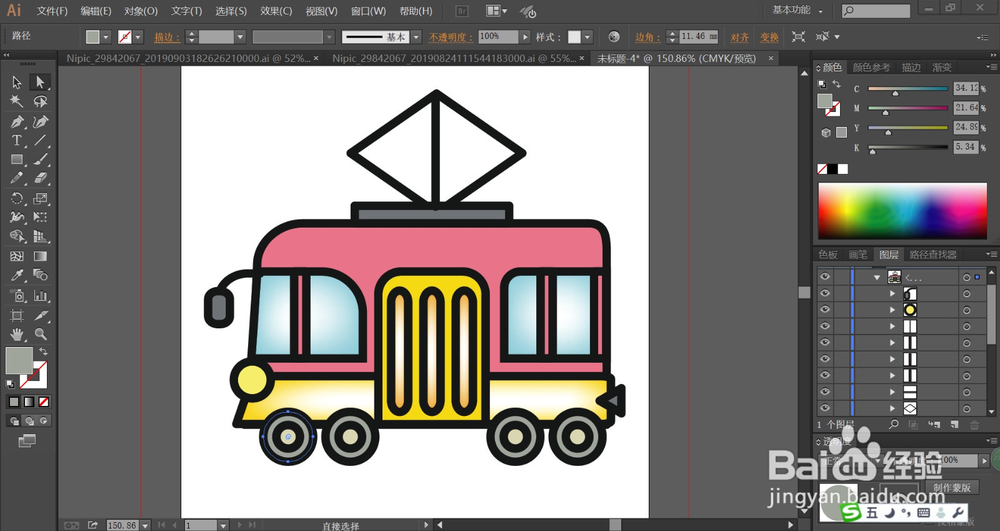Set fill mode to Color below swatches
1000x531 pixels.
click(14, 402)
